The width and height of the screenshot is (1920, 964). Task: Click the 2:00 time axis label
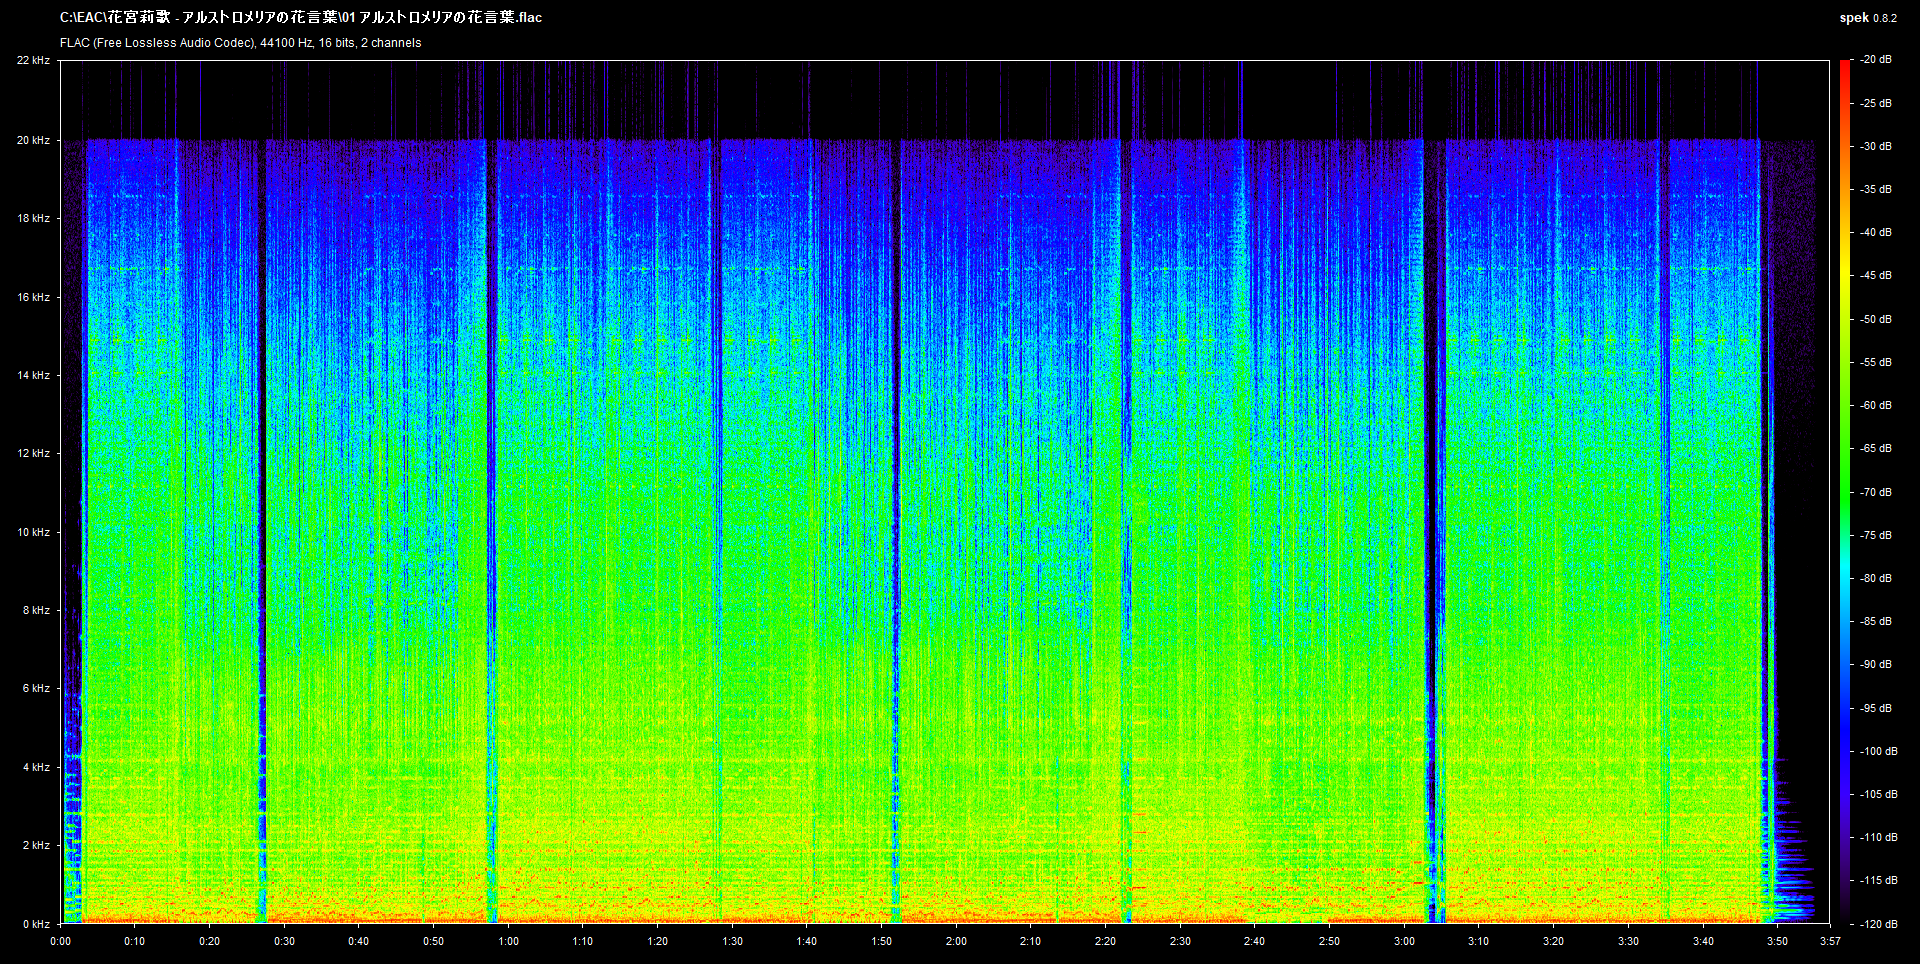point(956,941)
